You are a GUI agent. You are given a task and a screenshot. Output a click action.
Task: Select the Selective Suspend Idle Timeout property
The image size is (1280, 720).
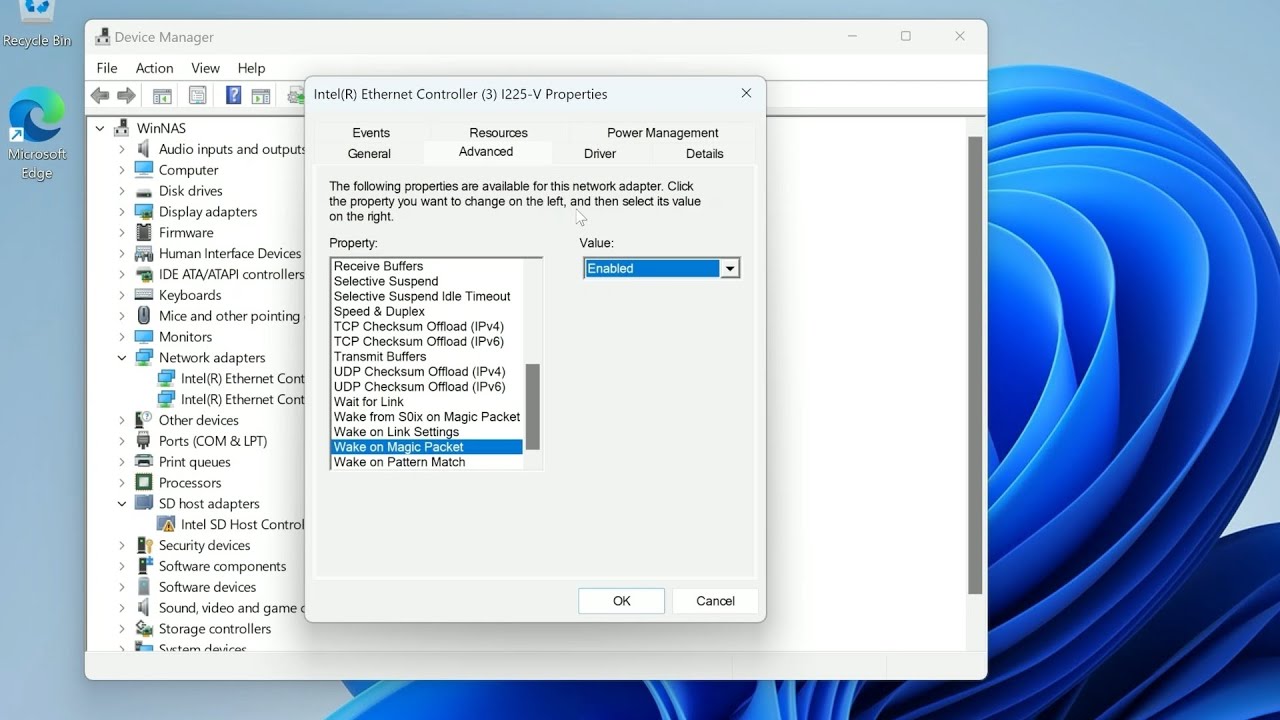422,296
